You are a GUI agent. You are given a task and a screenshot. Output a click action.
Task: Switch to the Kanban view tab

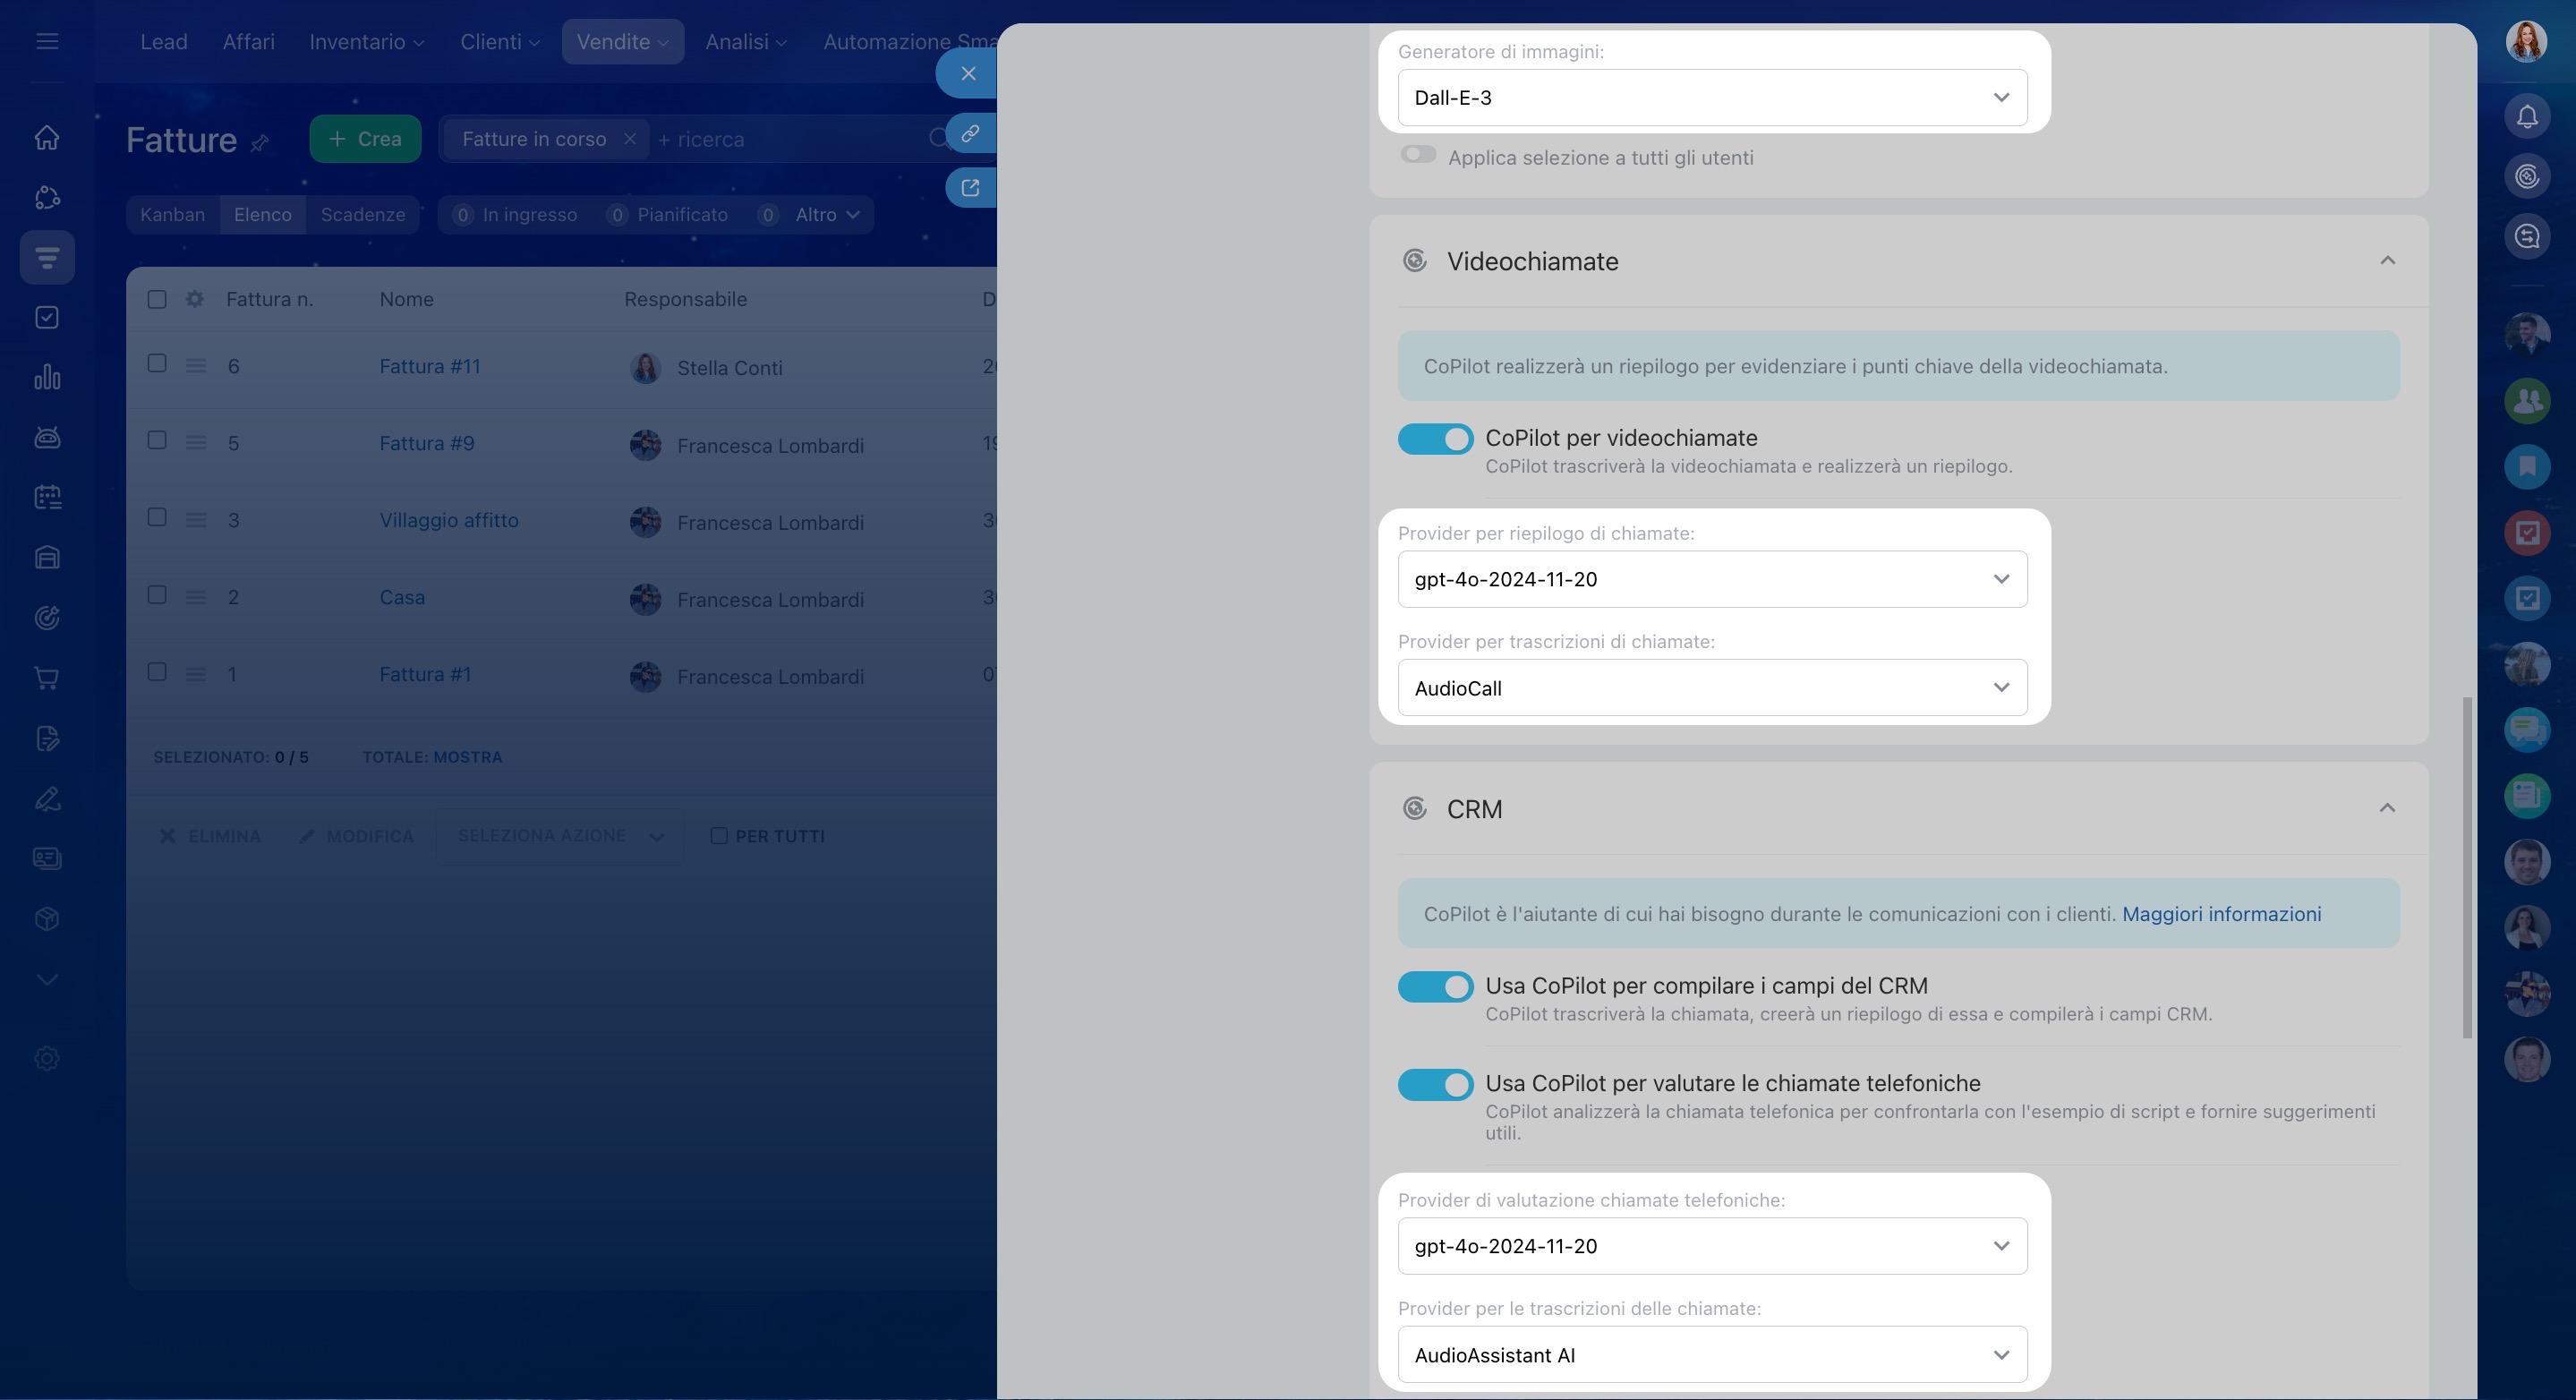point(173,215)
